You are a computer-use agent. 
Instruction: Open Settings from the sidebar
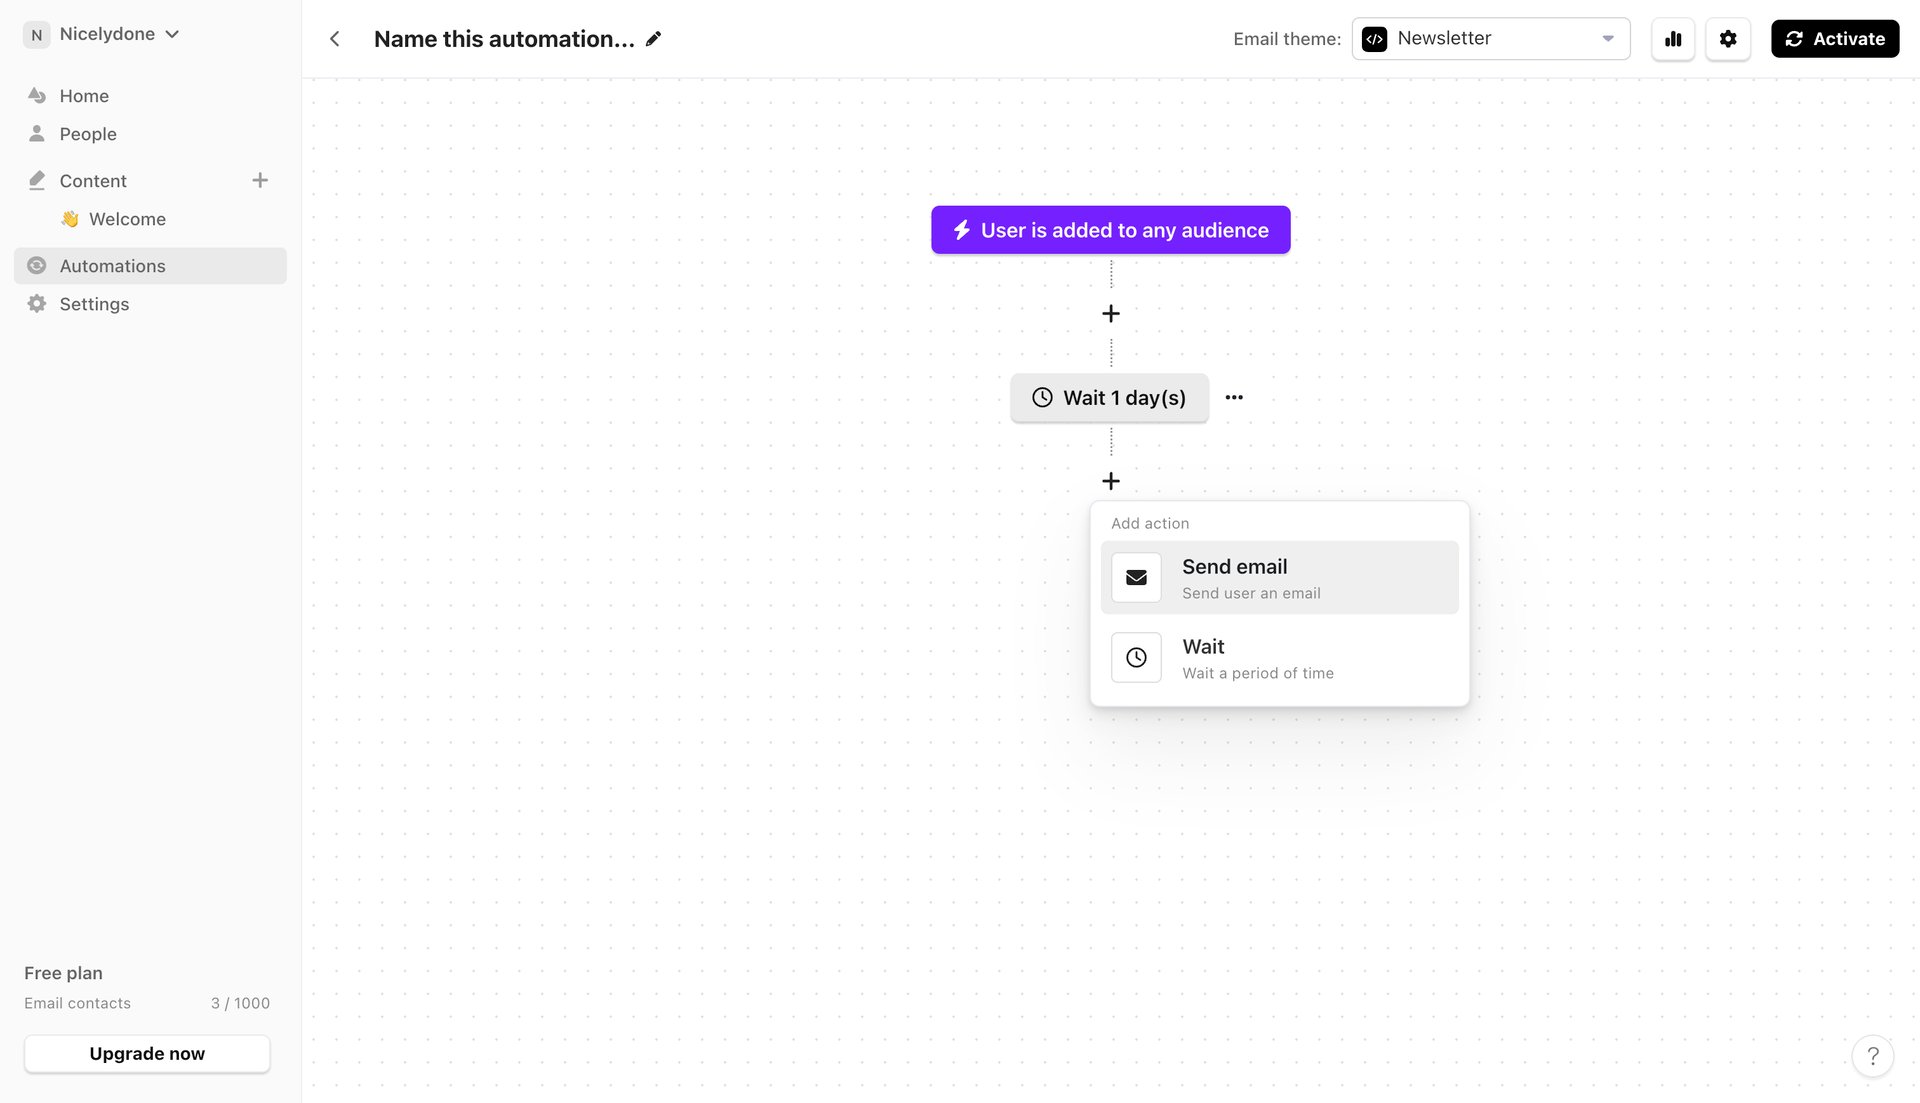pyautogui.click(x=92, y=303)
